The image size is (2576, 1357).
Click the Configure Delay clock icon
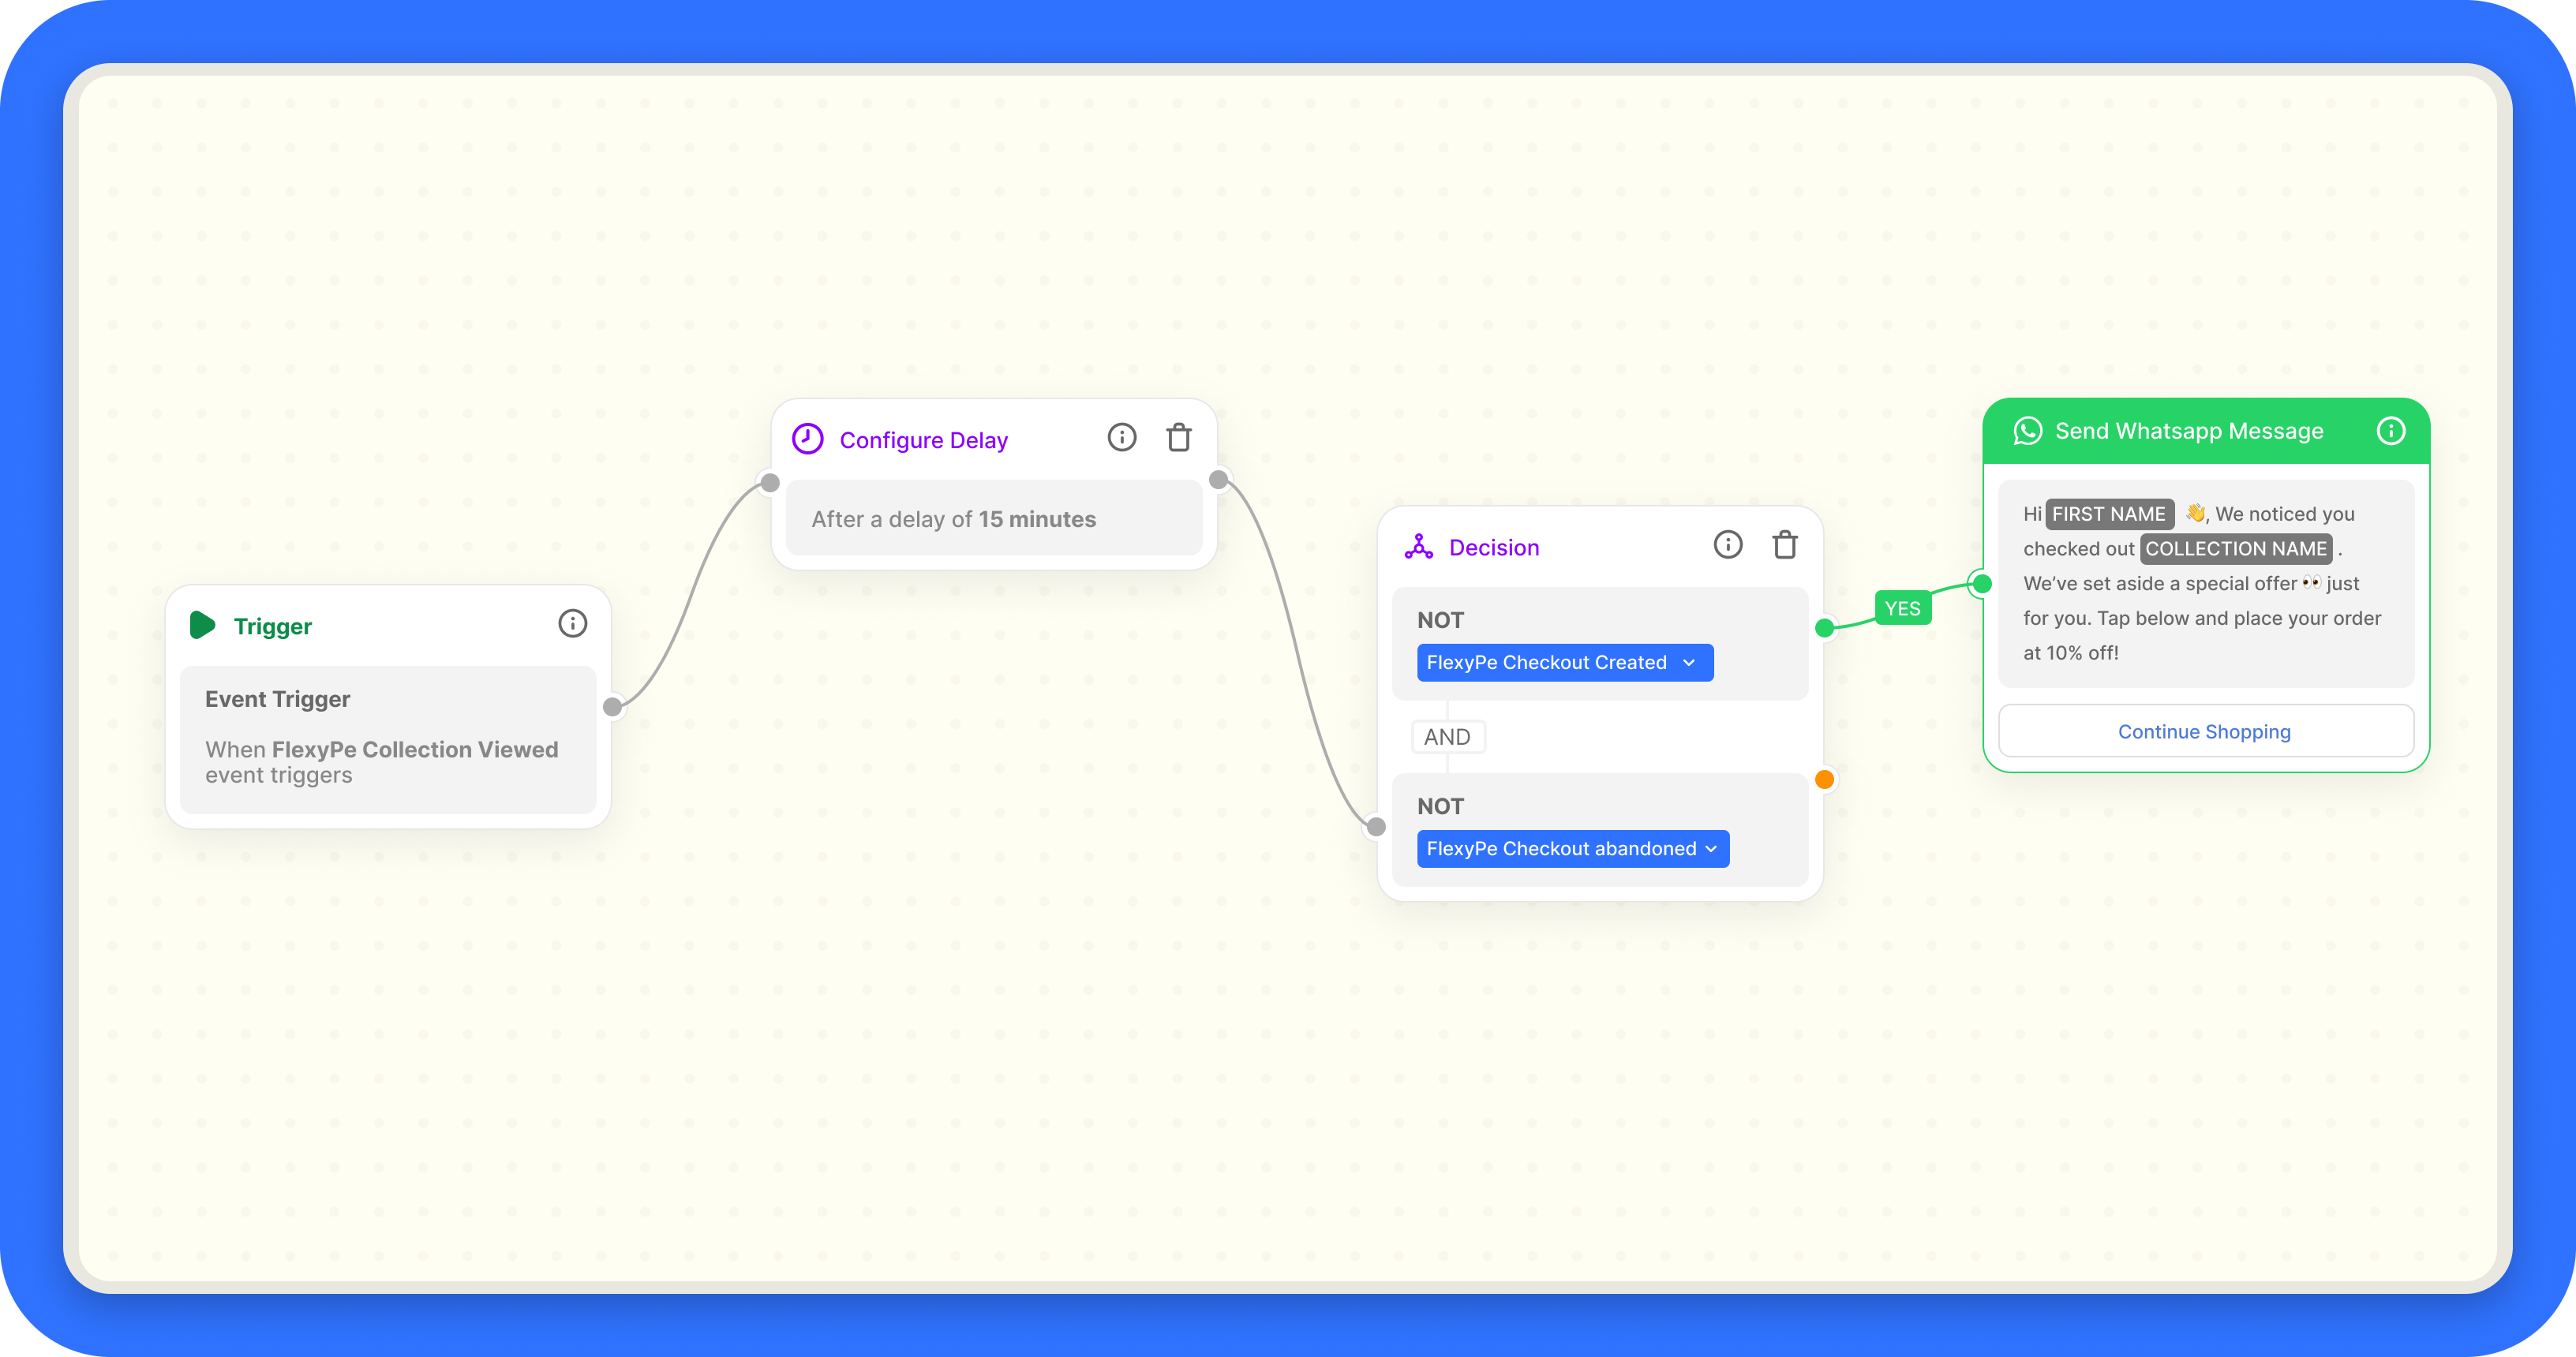807,439
